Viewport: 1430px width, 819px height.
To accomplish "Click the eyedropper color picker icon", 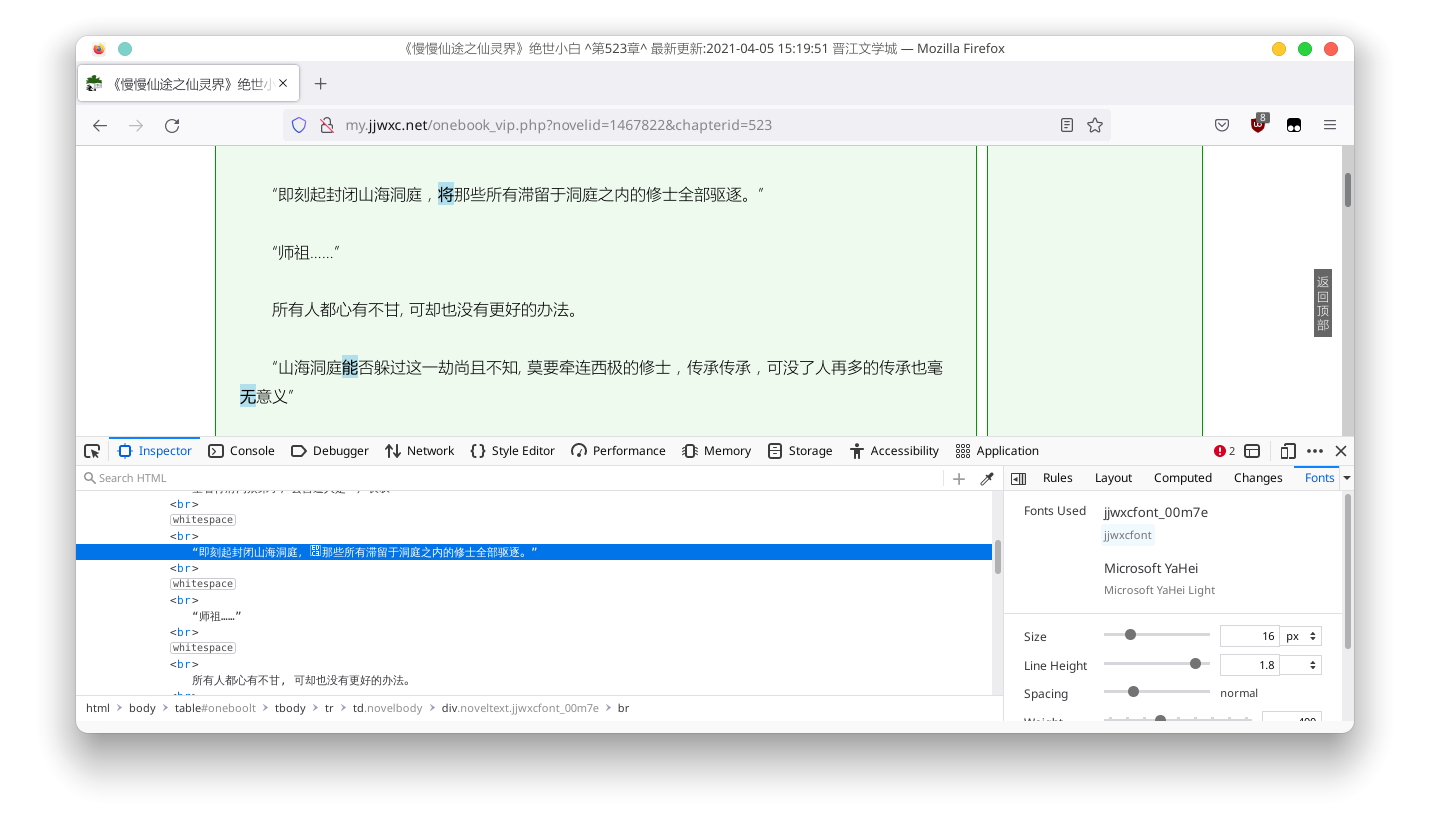I will [986, 479].
